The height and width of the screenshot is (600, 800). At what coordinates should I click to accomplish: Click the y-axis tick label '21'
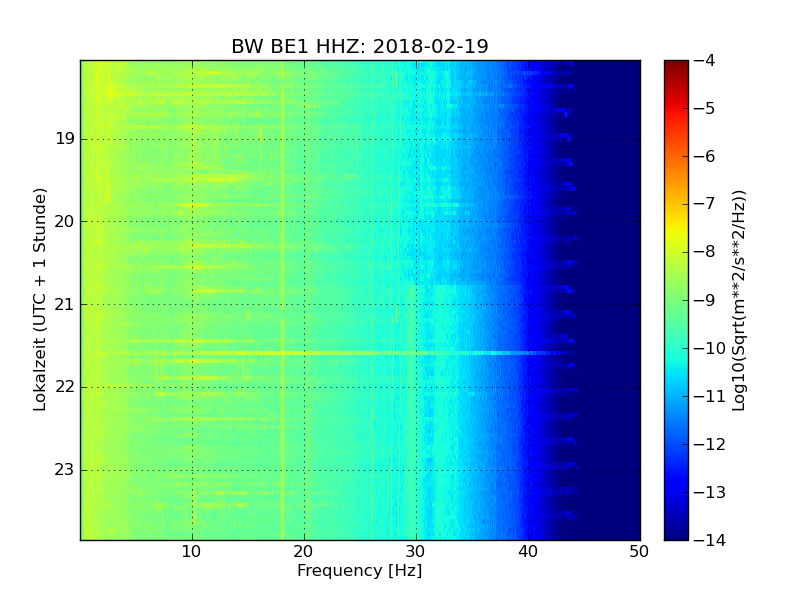pyautogui.click(x=65, y=305)
